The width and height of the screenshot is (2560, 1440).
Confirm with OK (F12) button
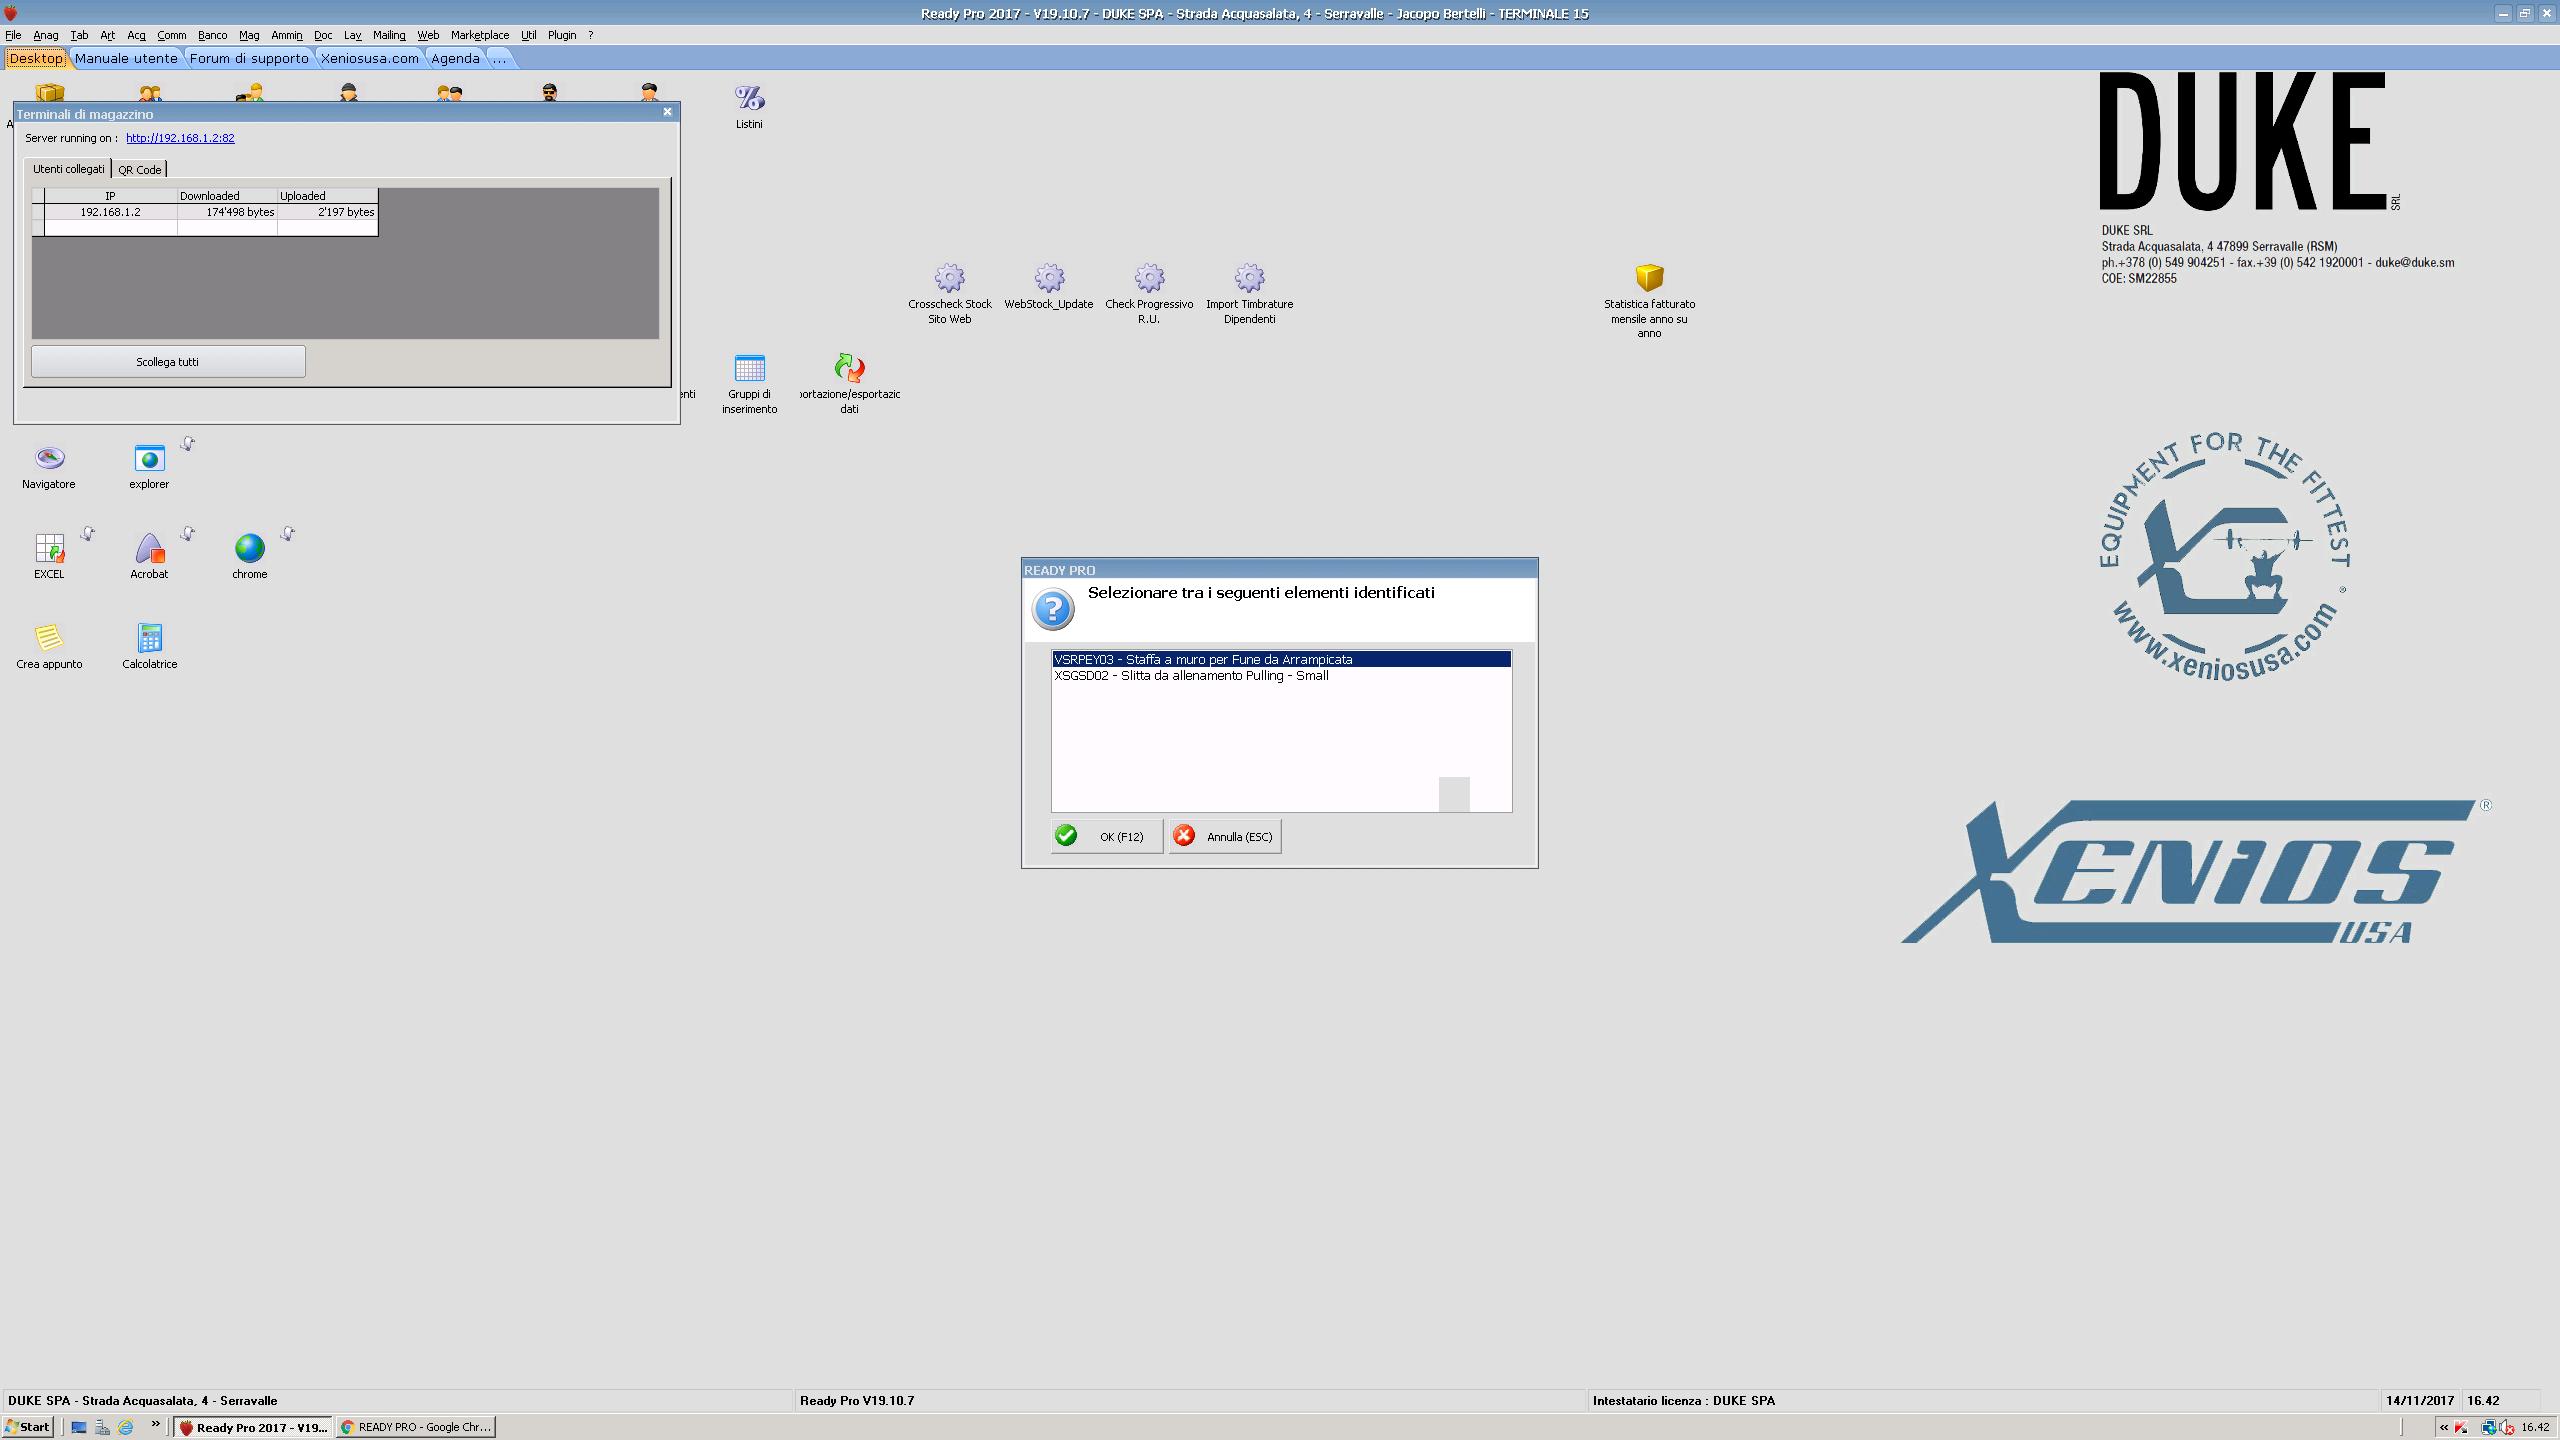click(x=1107, y=836)
